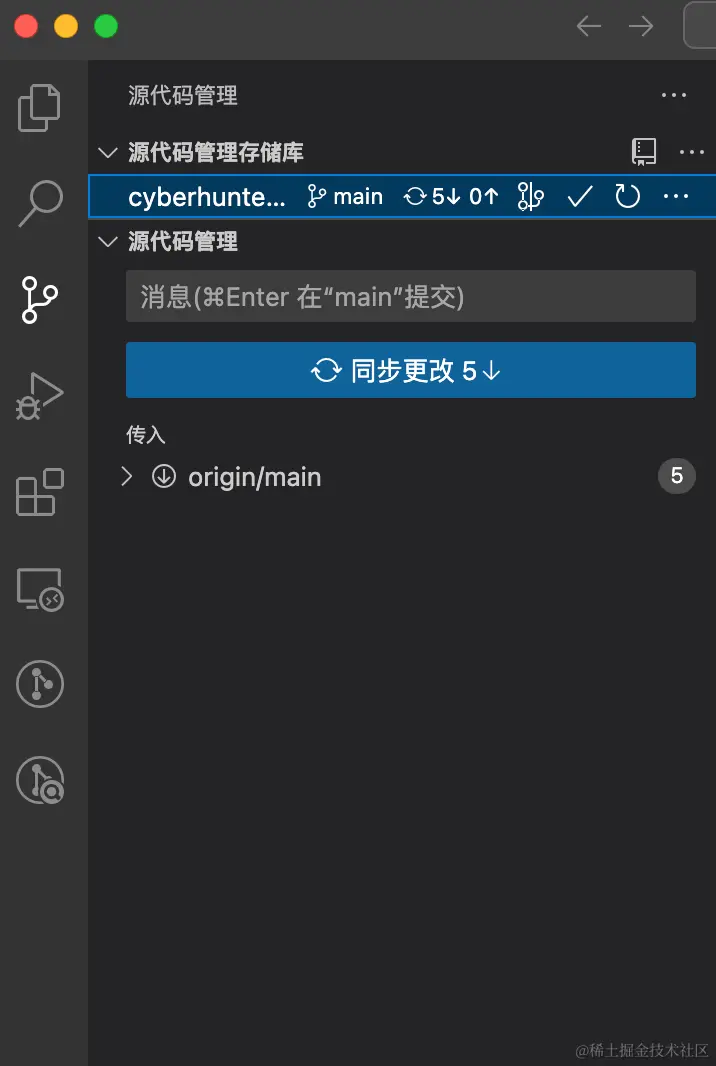
Task: Click inside the commit message input field
Action: coord(410,296)
